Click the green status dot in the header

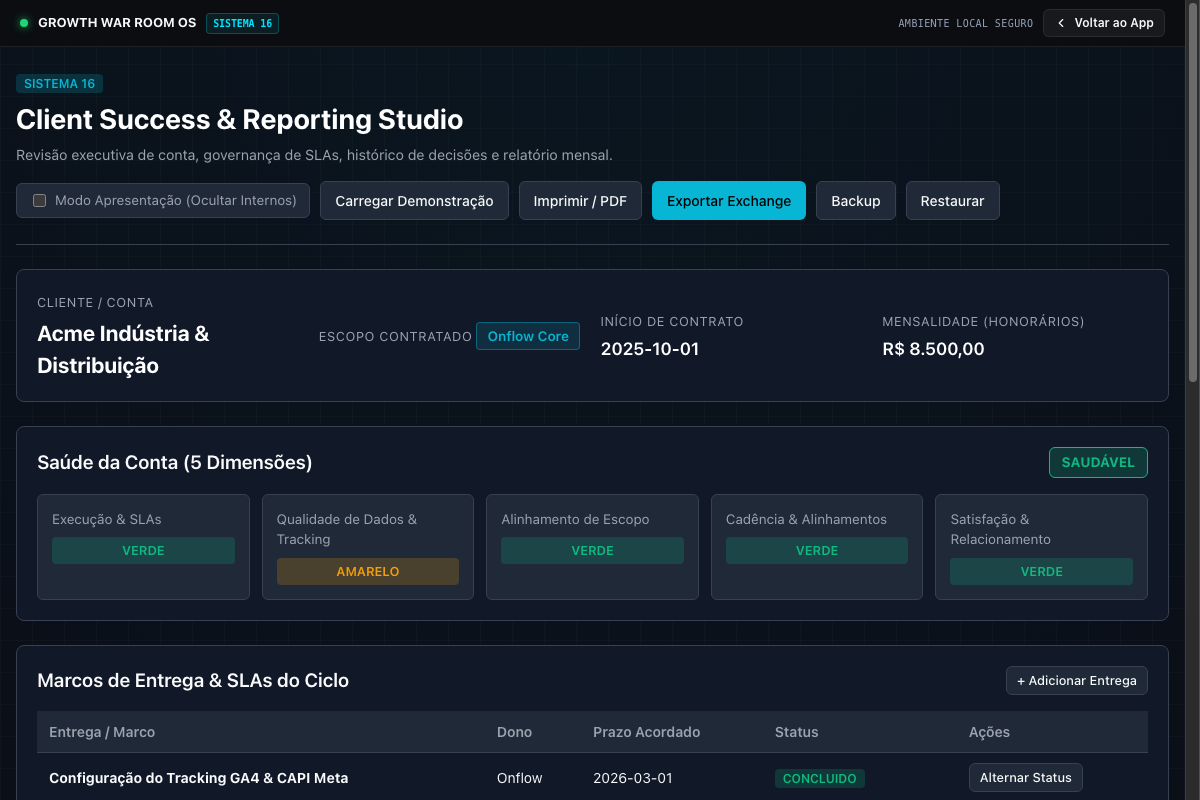24,23
